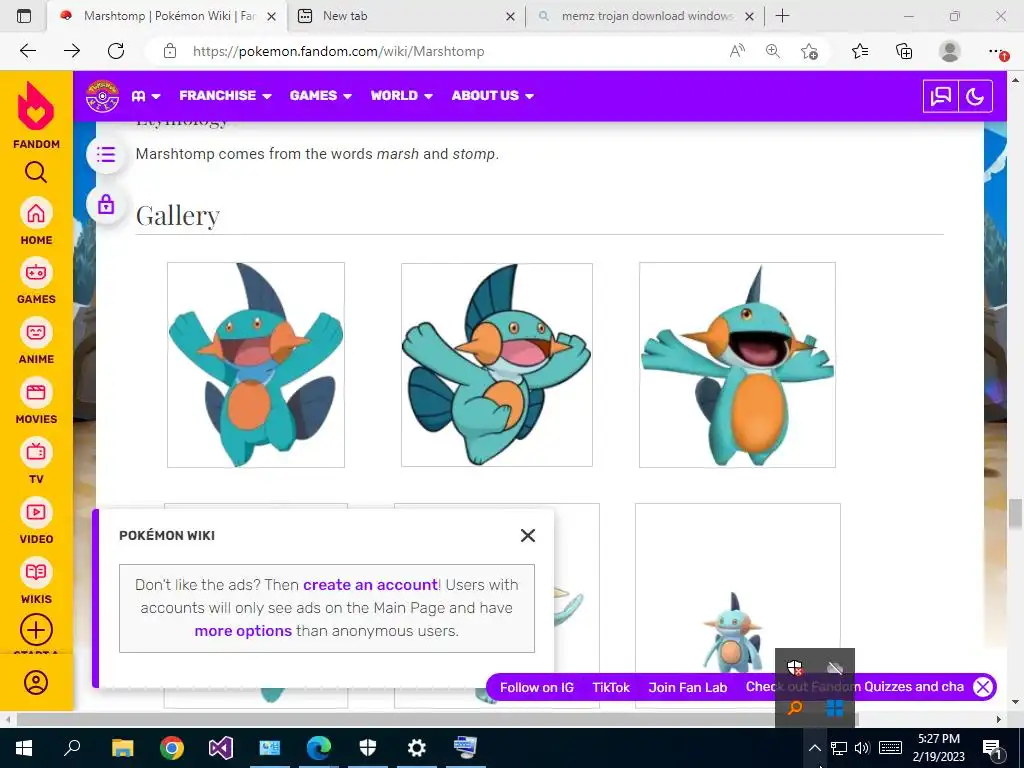Launch Google Chrome from taskbar
The width and height of the screenshot is (1024, 768).
click(172, 748)
